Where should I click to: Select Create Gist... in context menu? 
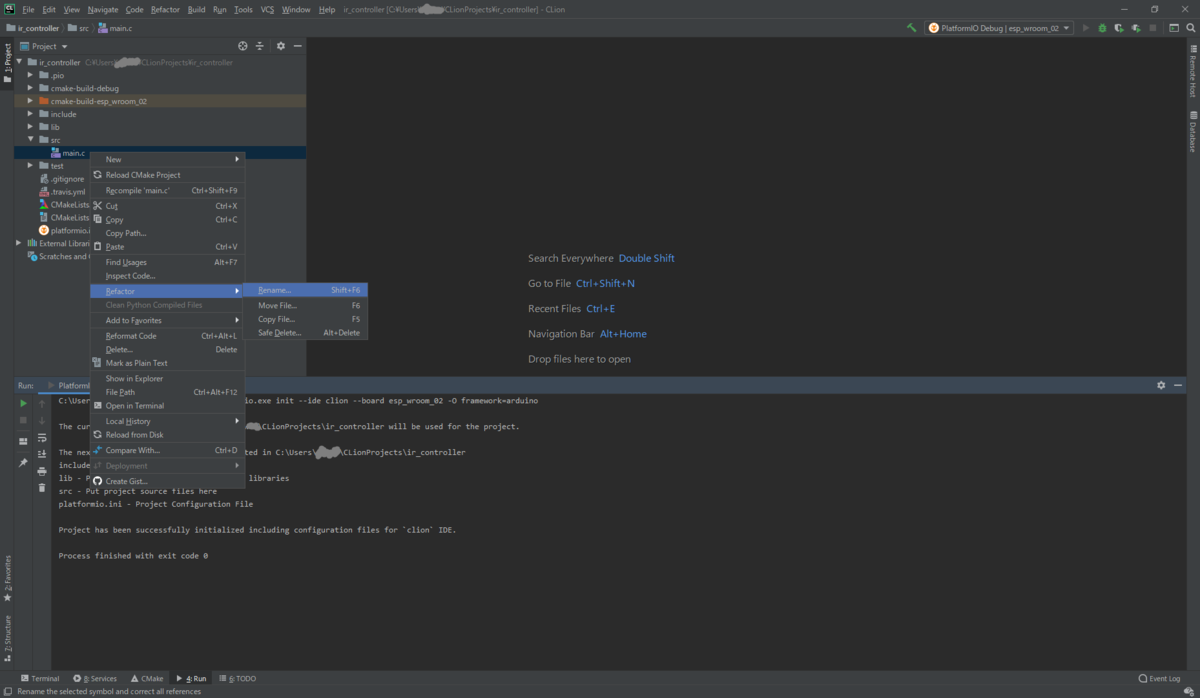point(167,481)
